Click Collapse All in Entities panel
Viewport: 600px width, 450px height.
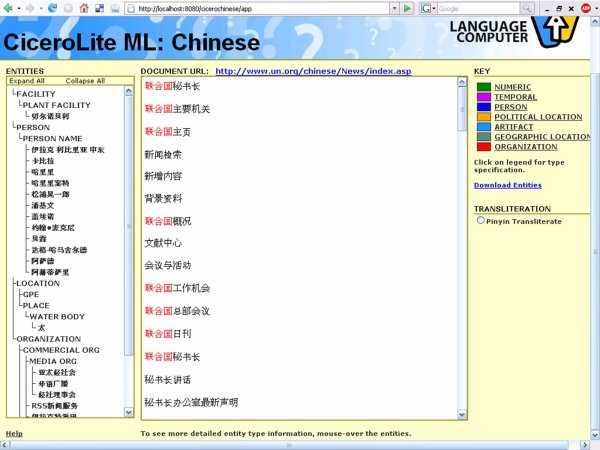click(x=85, y=81)
